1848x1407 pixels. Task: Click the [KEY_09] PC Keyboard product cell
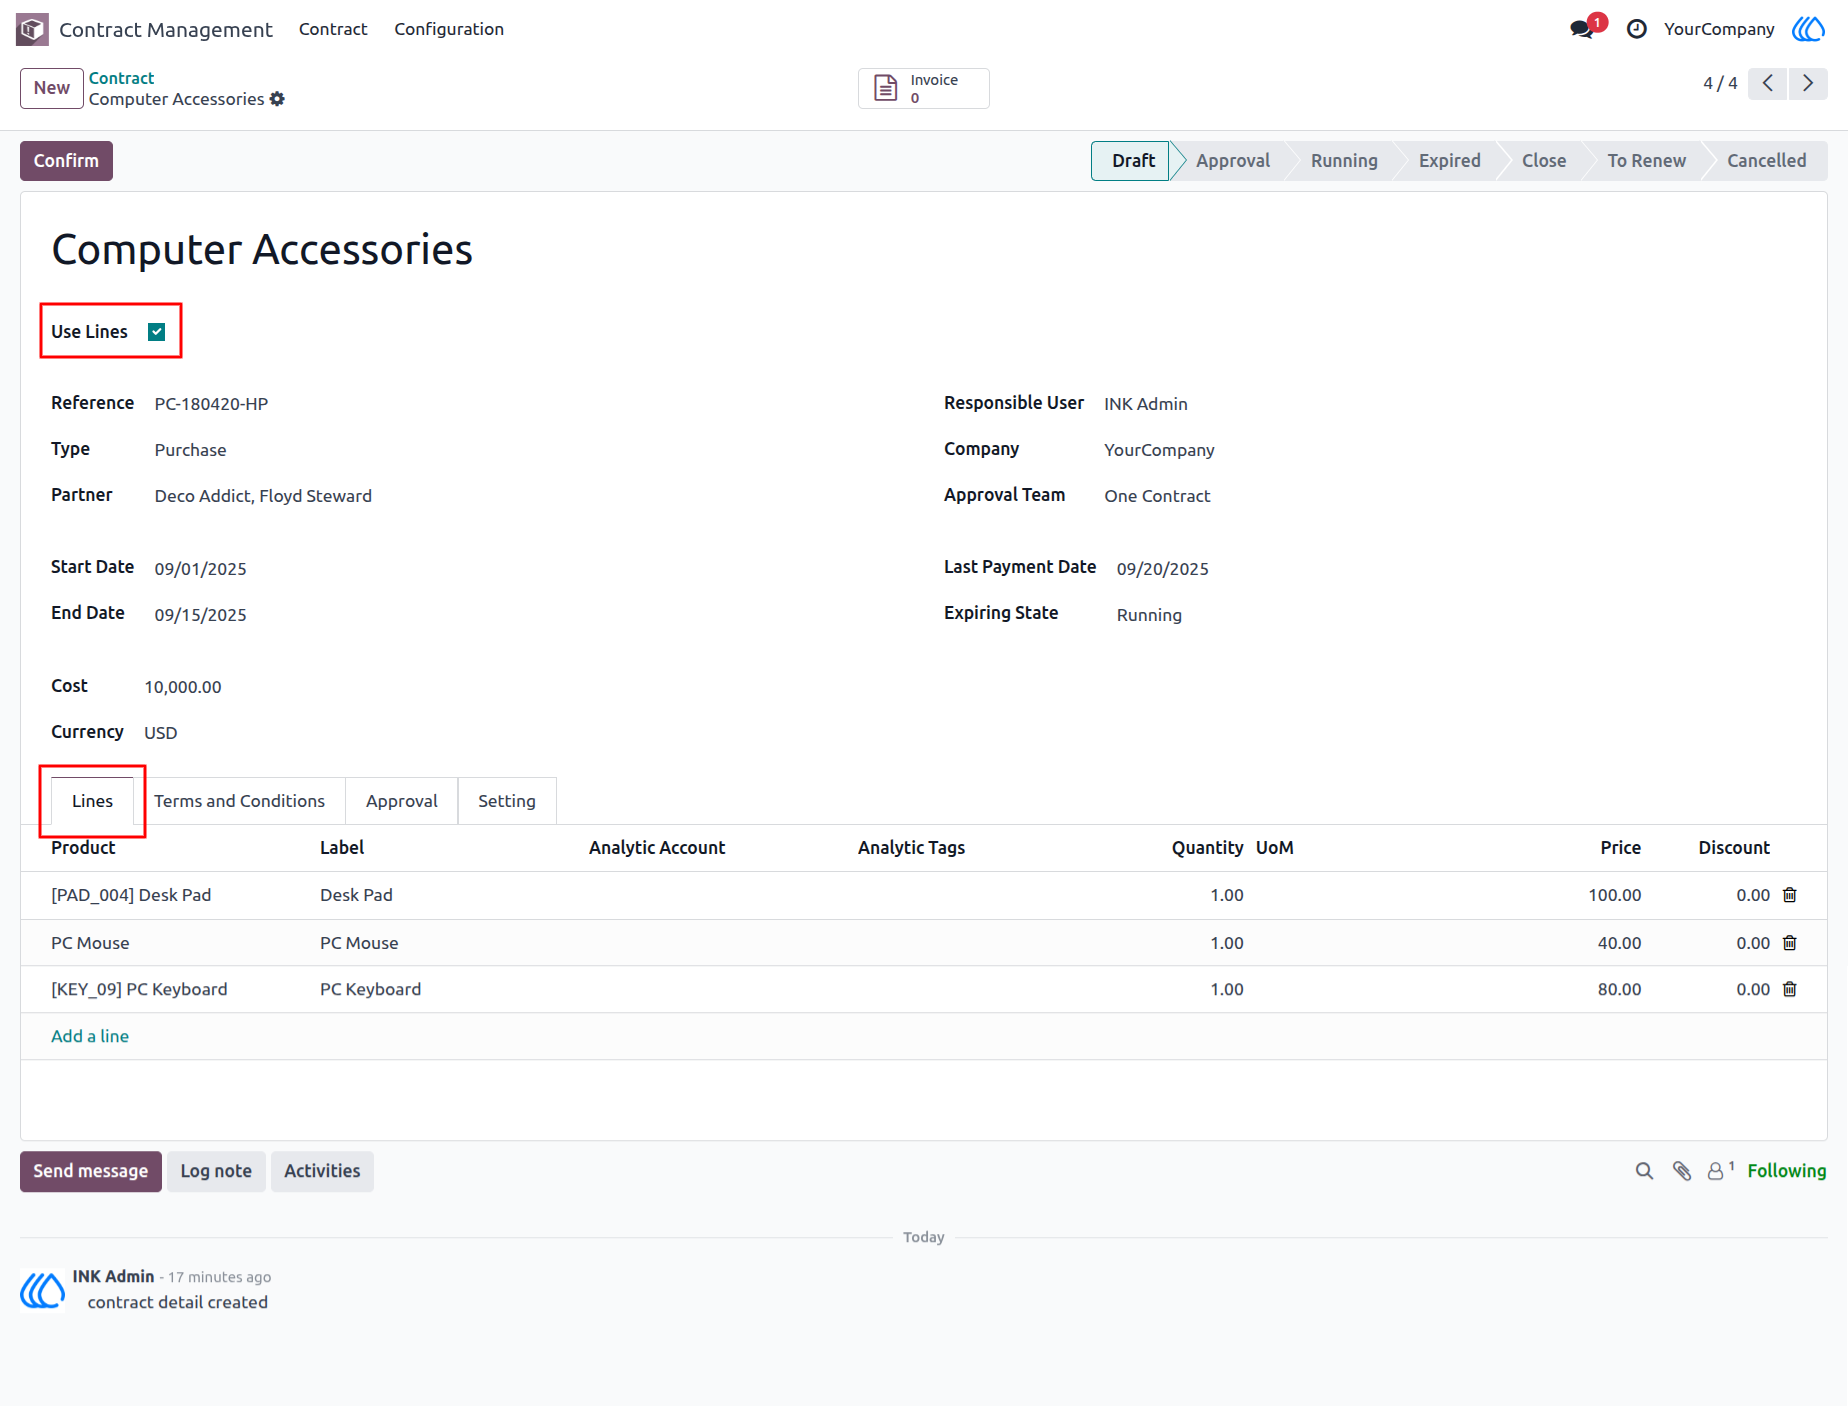(x=139, y=989)
